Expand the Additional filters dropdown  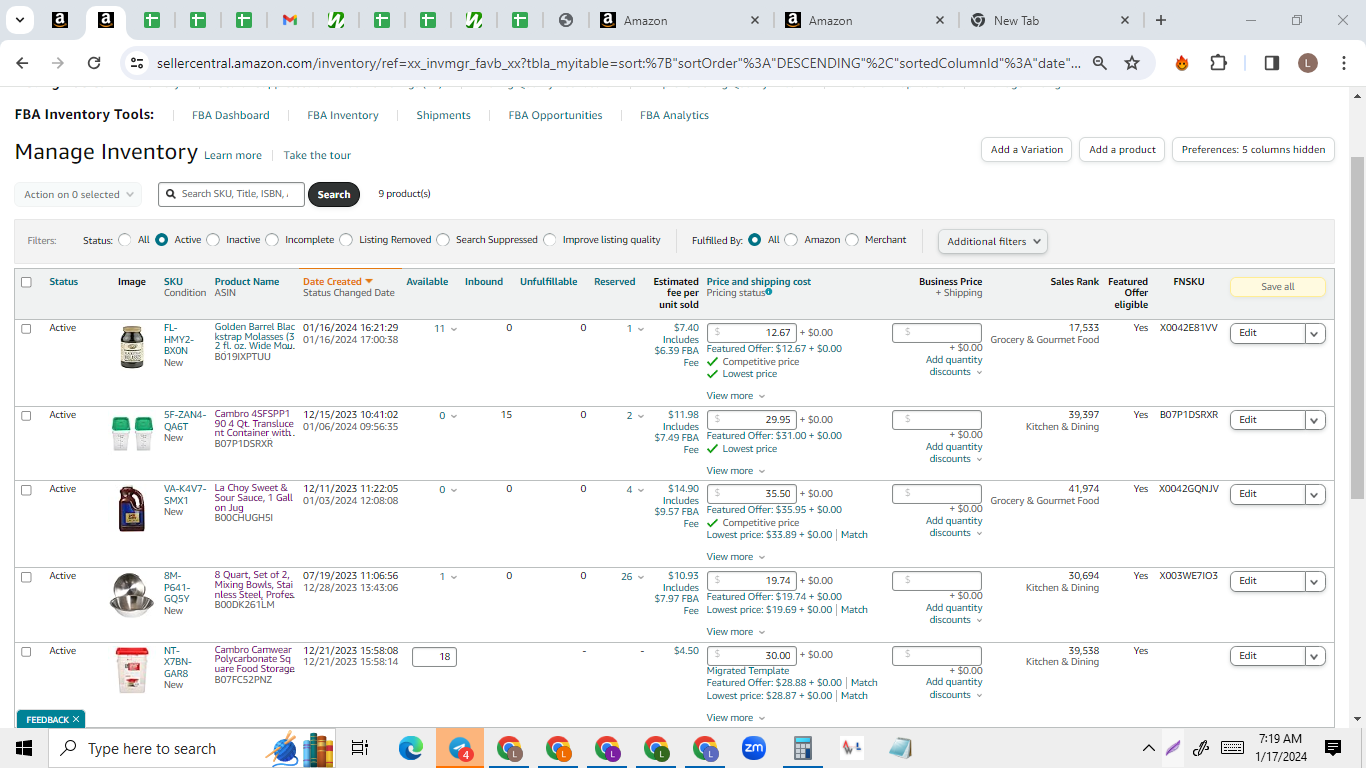coord(992,241)
